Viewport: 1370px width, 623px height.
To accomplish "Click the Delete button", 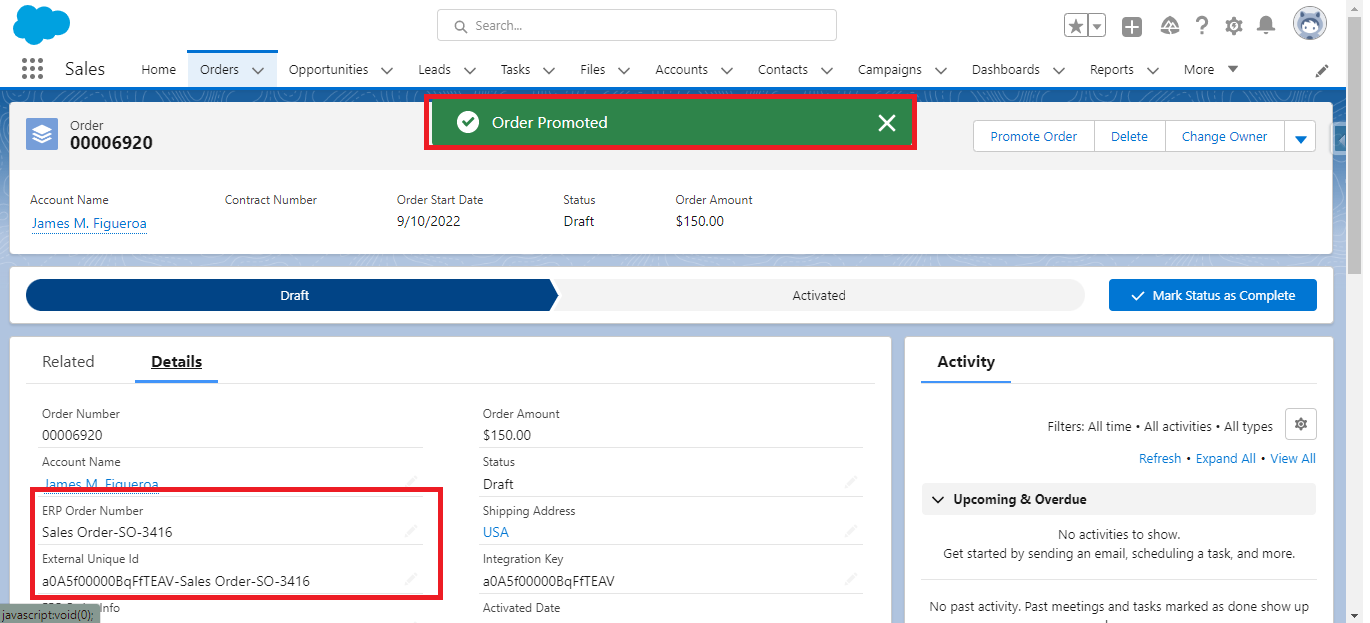I will [x=1129, y=136].
